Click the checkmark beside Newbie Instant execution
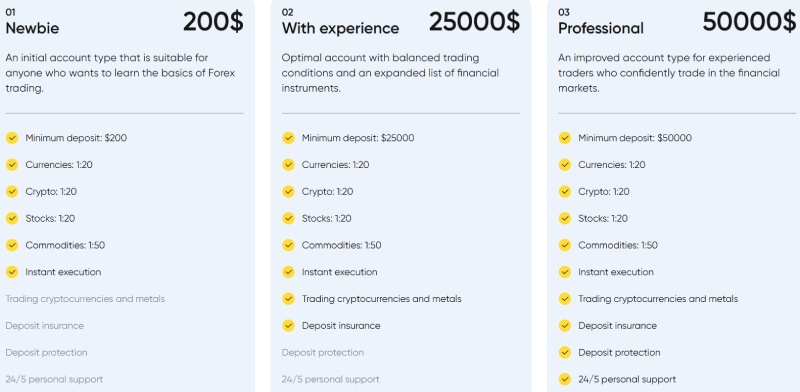This screenshot has width=800, height=392. coord(12,272)
